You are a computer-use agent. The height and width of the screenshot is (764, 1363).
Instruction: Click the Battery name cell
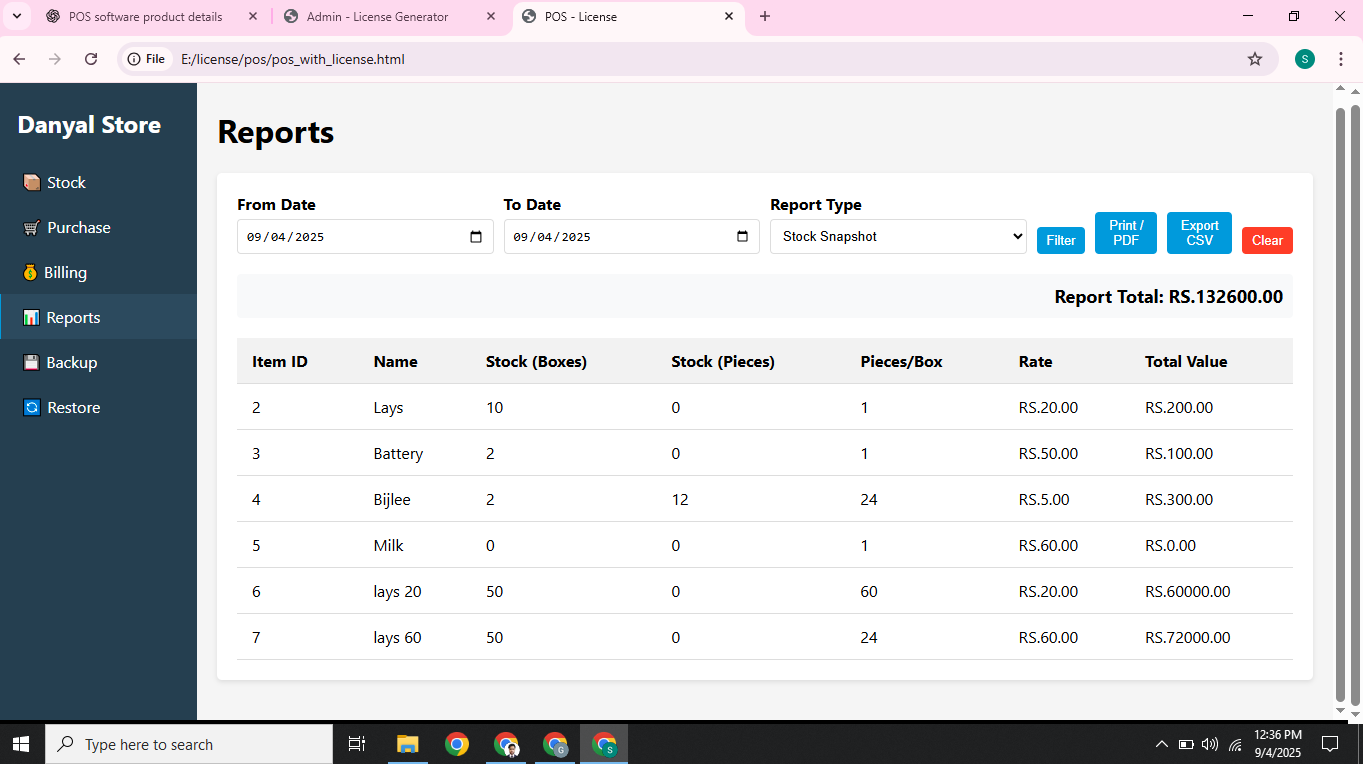[398, 454]
